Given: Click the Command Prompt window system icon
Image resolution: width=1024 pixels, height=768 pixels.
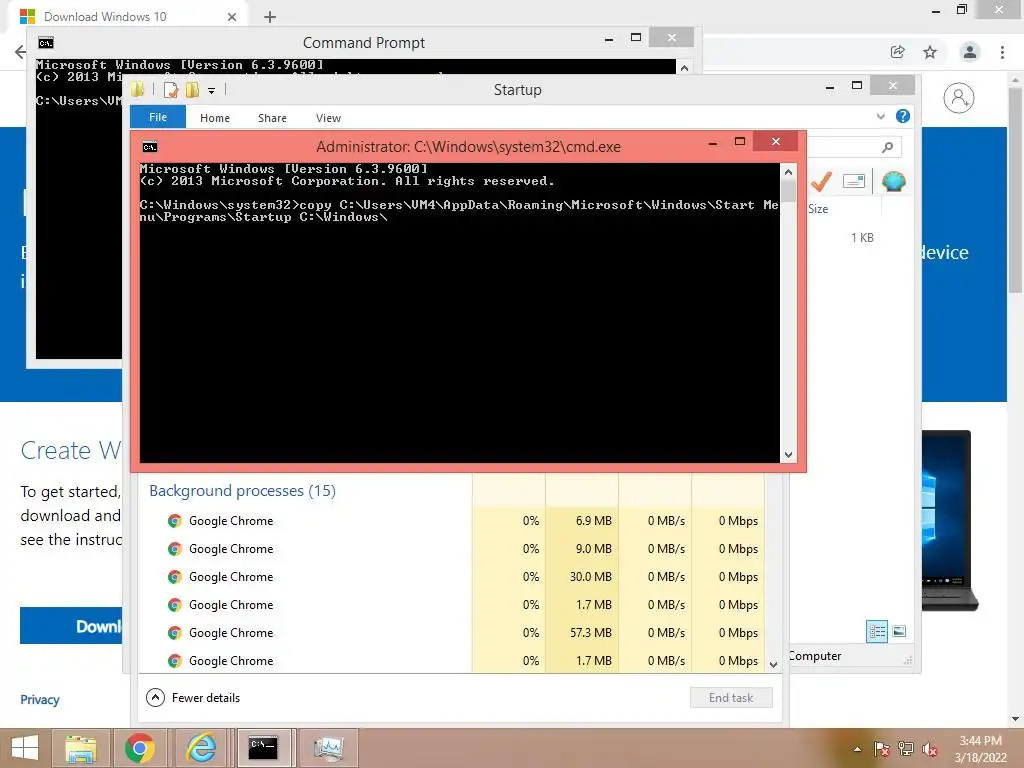Looking at the screenshot, I should (x=46, y=43).
